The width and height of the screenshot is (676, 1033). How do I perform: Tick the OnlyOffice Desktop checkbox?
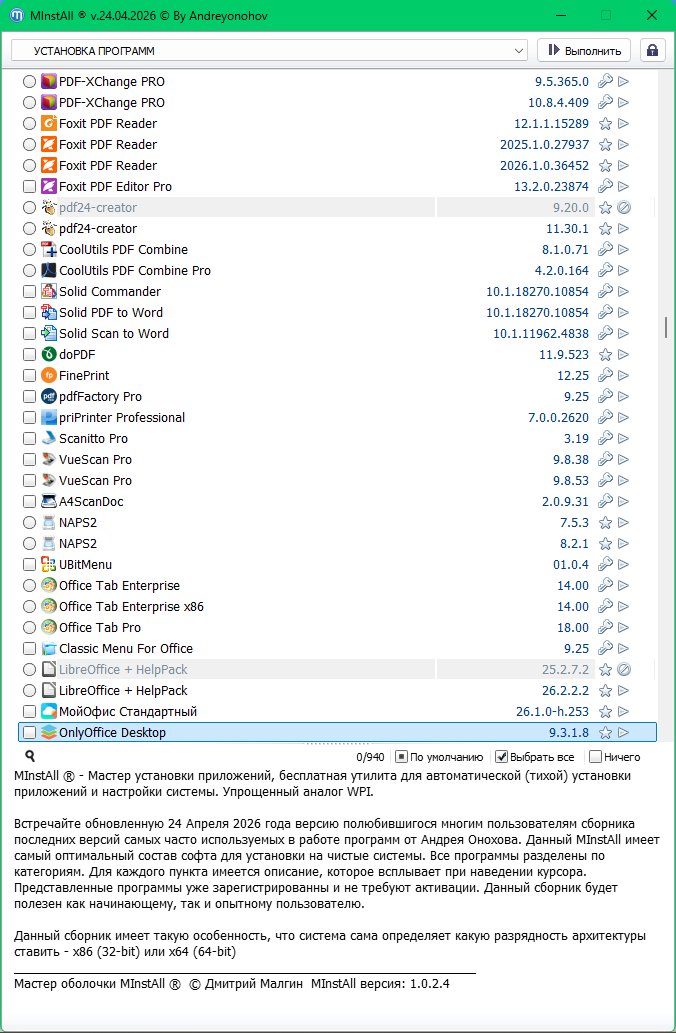pyautogui.click(x=29, y=733)
